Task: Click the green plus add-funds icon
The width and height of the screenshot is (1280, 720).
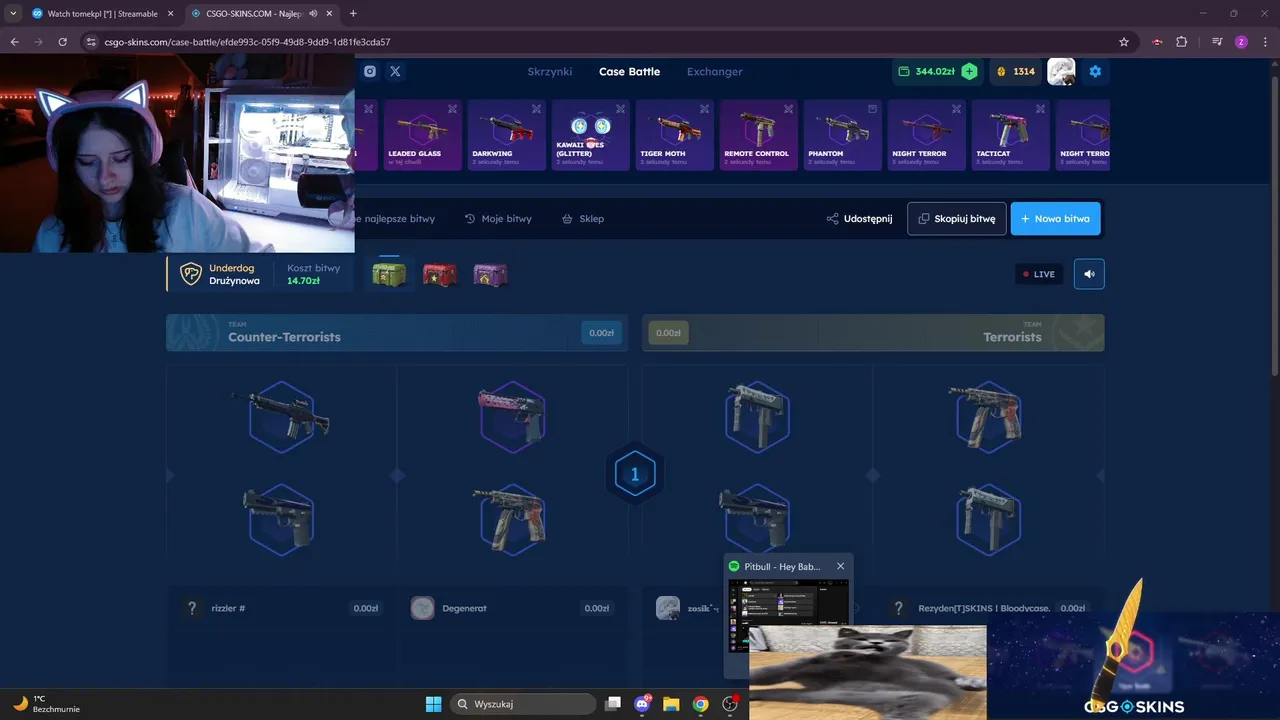Action: pyautogui.click(x=969, y=72)
